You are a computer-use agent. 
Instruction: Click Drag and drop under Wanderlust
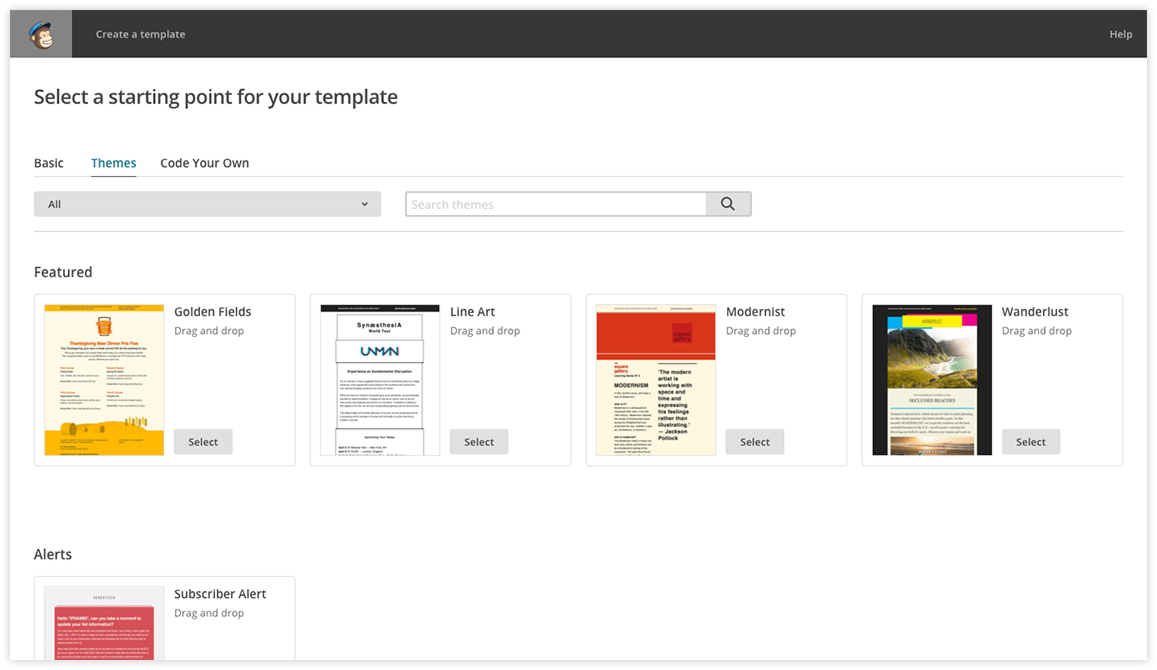coord(1037,331)
